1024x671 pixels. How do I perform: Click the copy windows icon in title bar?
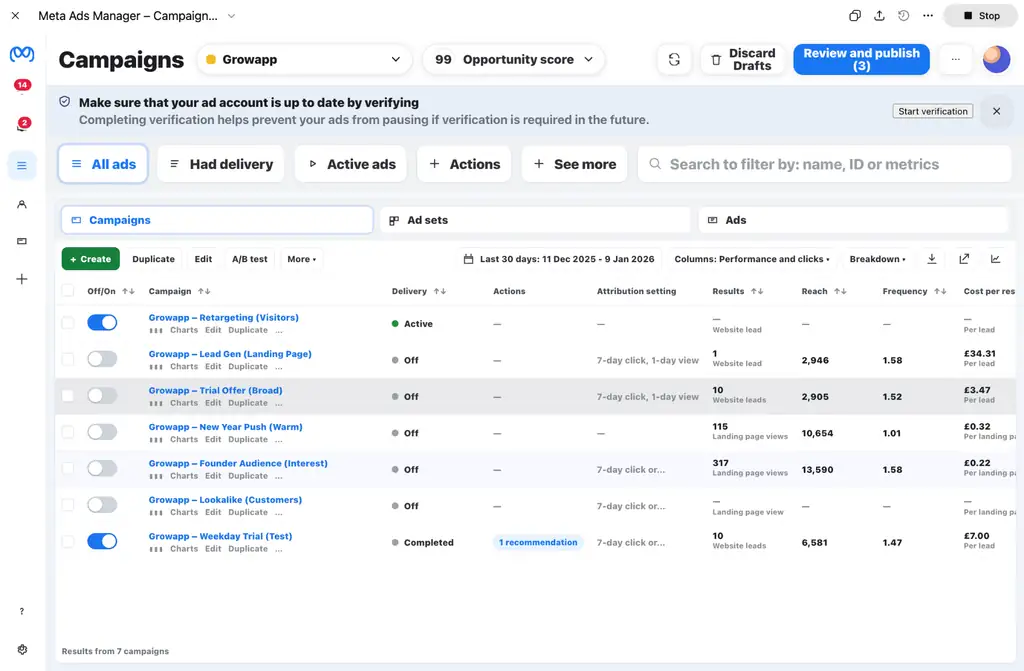[855, 16]
